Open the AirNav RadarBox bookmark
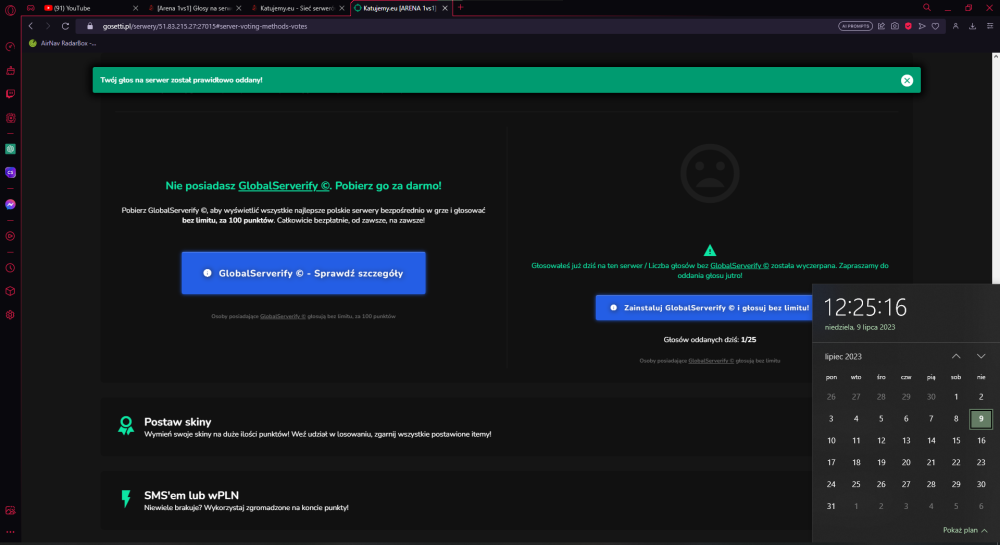Image resolution: width=1000 pixels, height=545 pixels. 62,43
